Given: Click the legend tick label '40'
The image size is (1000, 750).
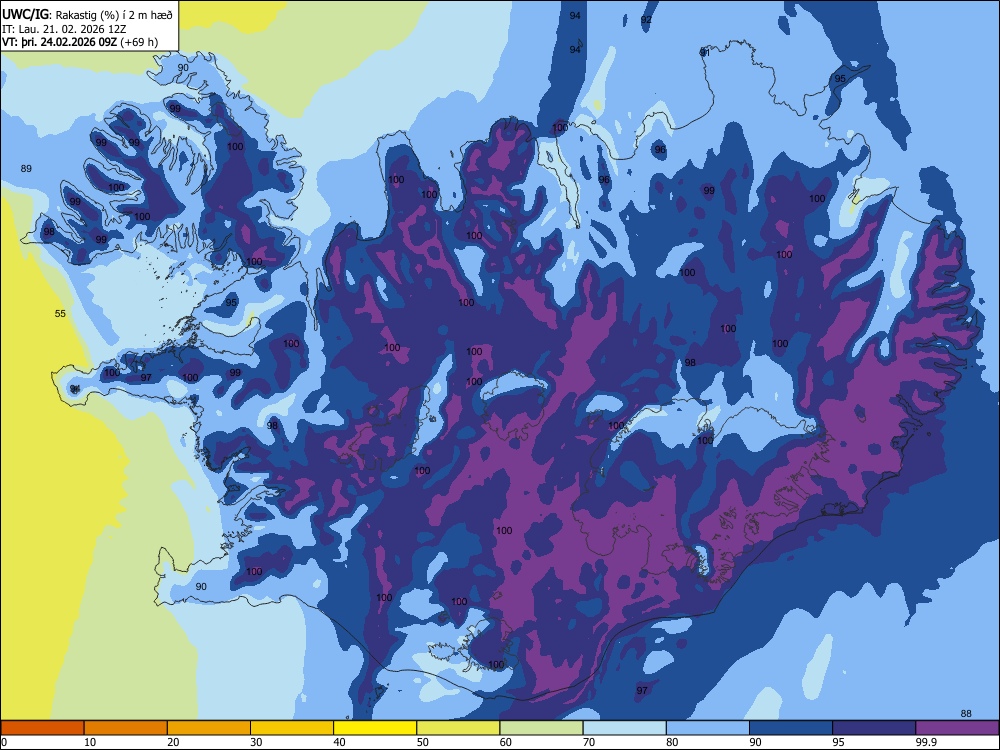Looking at the screenshot, I should coord(339,742).
